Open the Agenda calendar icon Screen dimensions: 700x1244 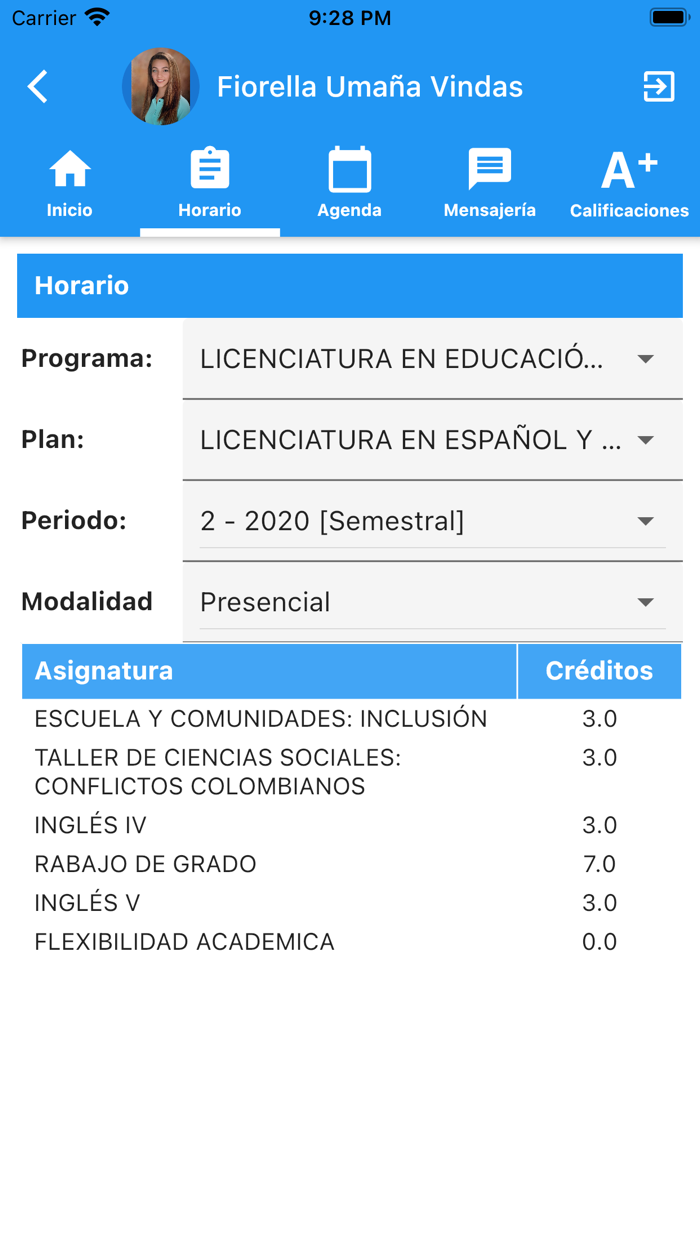(350, 170)
